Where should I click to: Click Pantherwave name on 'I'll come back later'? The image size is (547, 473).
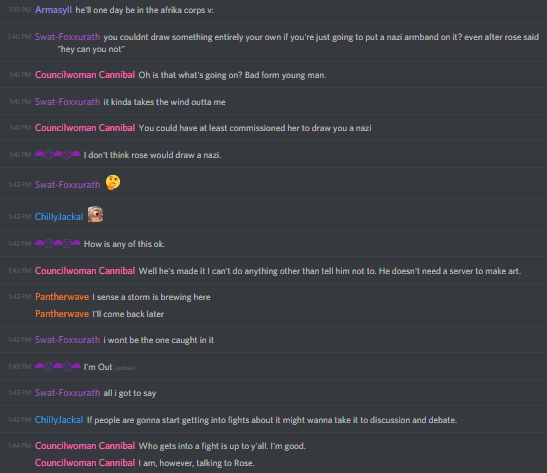tap(62, 314)
